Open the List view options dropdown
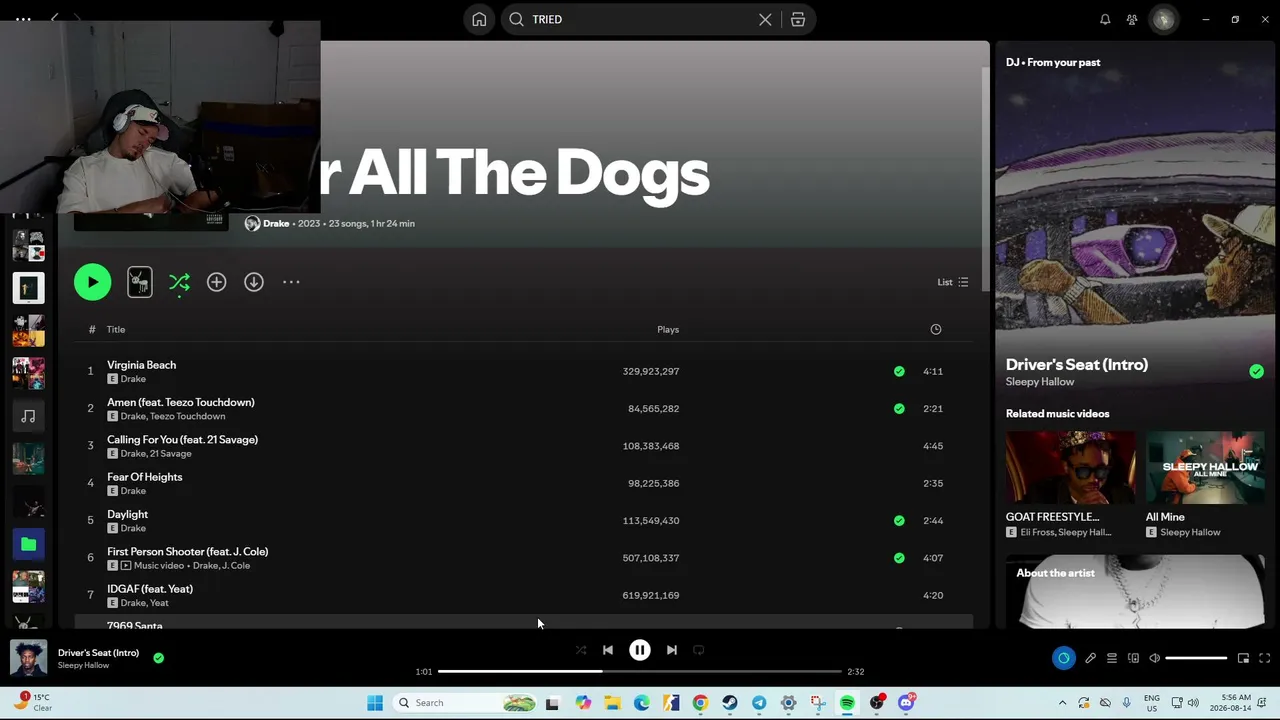 (952, 282)
